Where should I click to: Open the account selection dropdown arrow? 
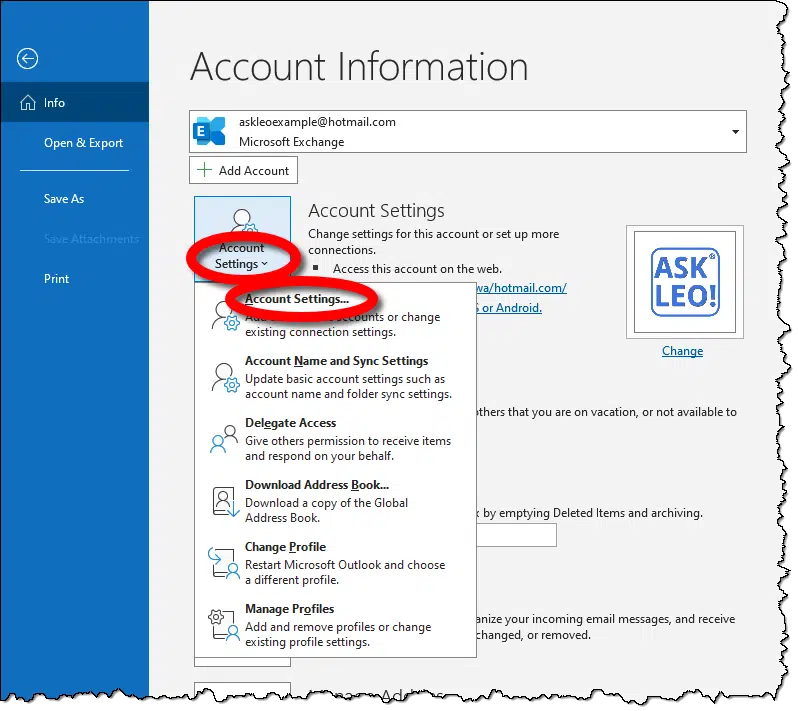point(736,132)
